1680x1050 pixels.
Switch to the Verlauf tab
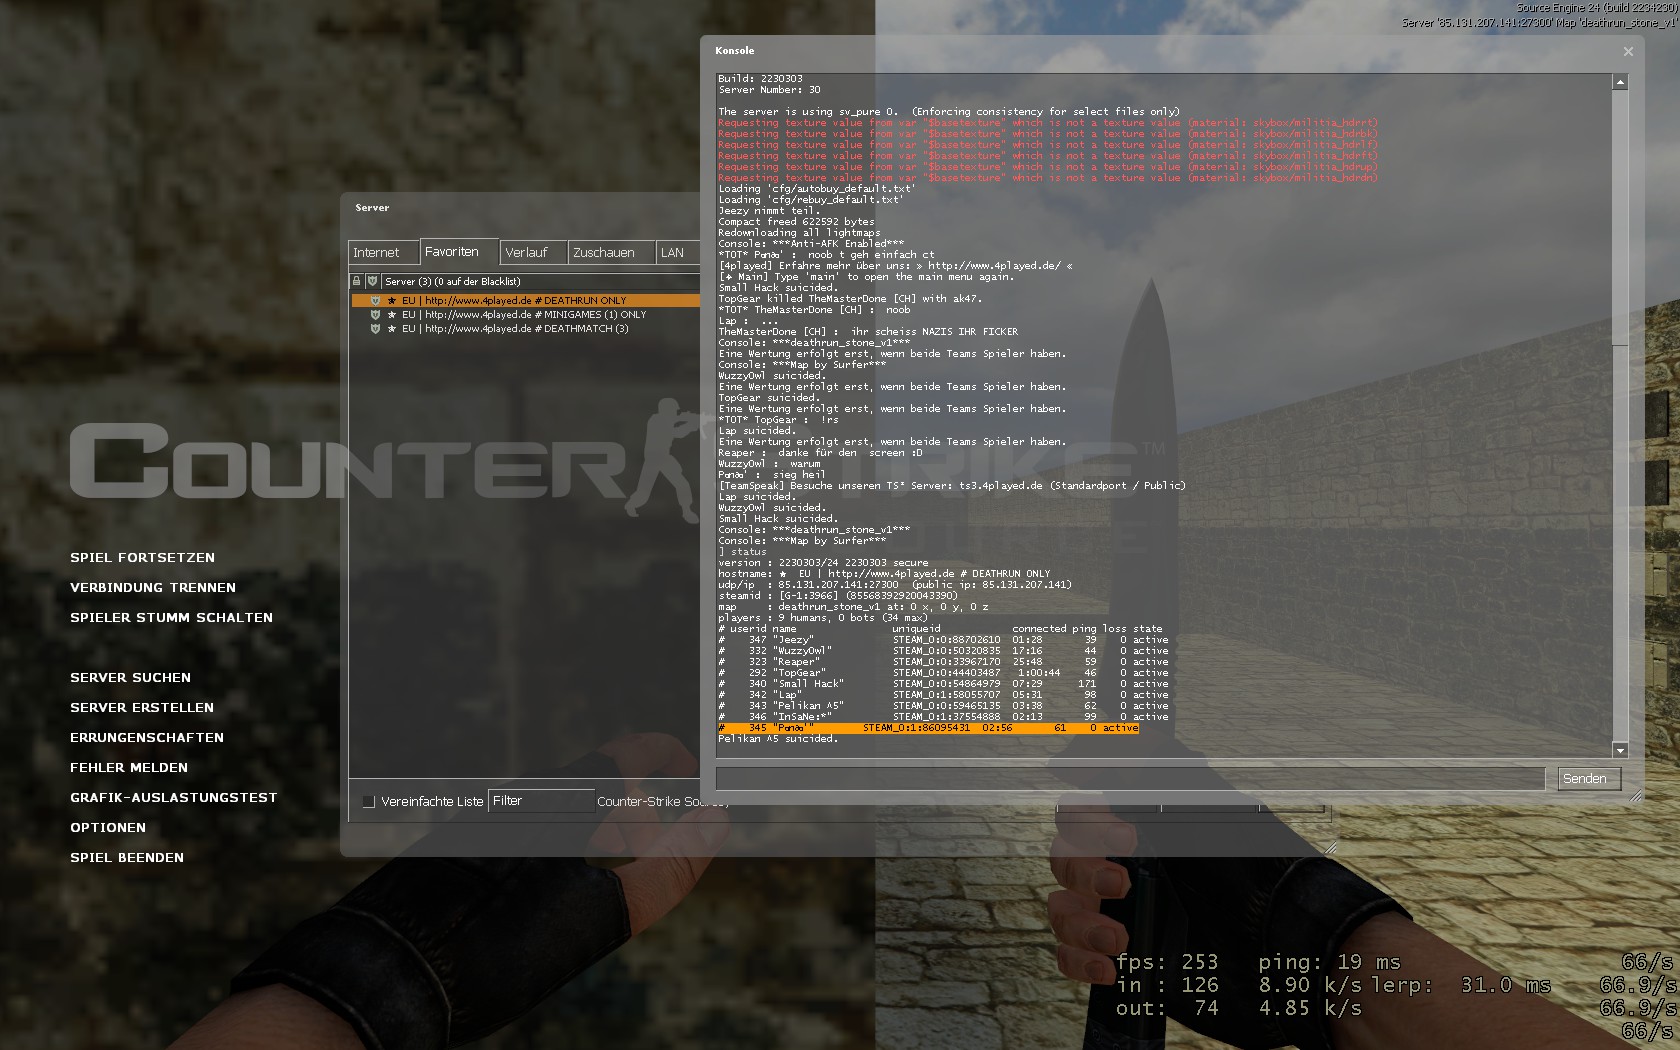coord(533,253)
